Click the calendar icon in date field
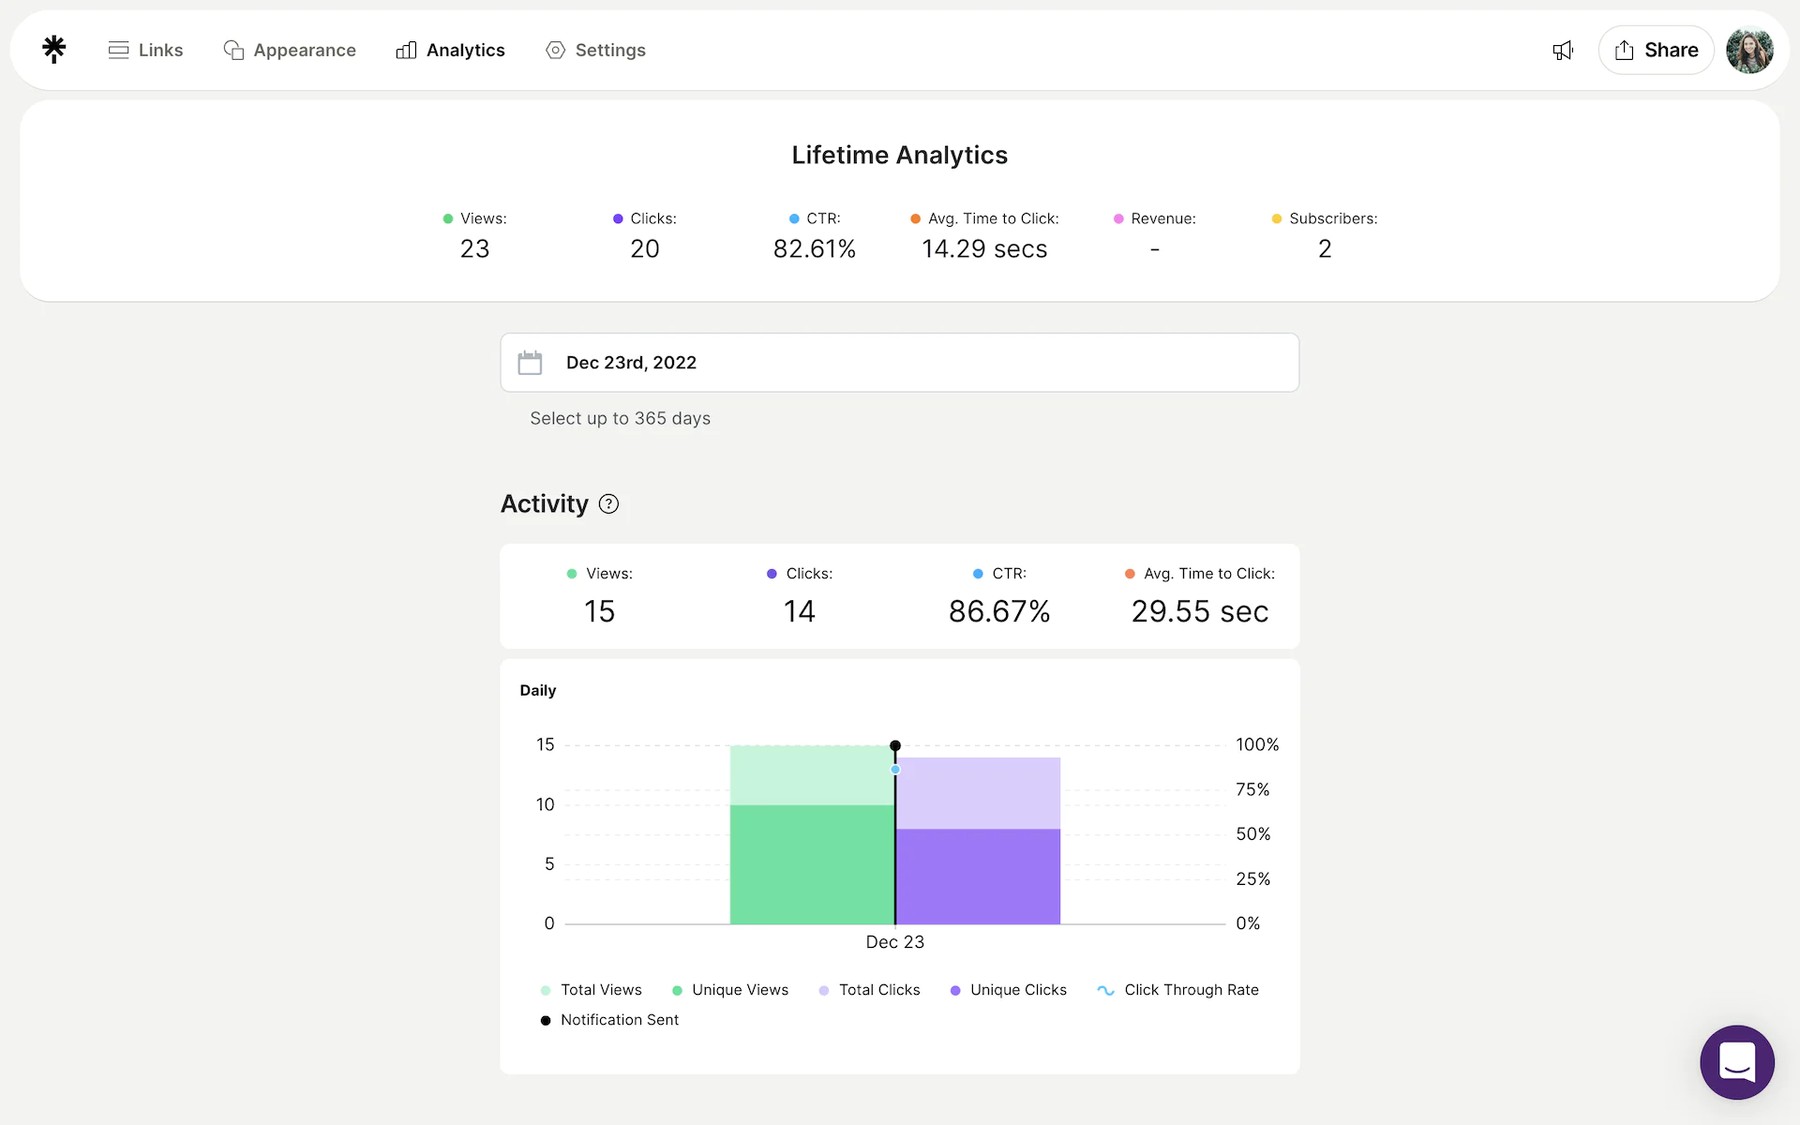Screen dimensions: 1800x1125 point(530,362)
